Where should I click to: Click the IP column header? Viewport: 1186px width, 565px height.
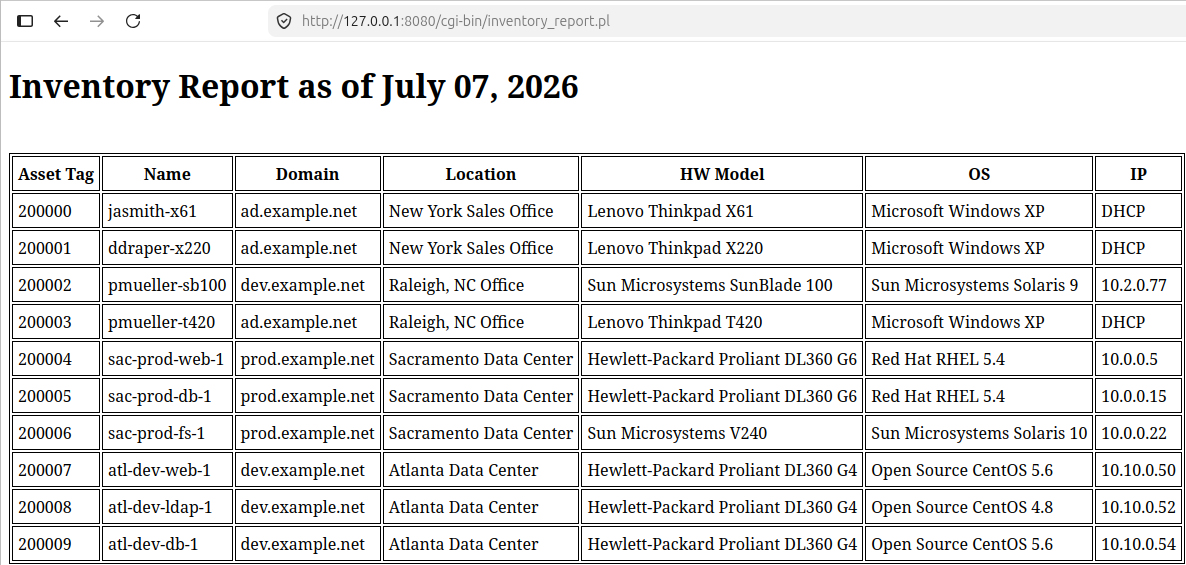point(1138,174)
